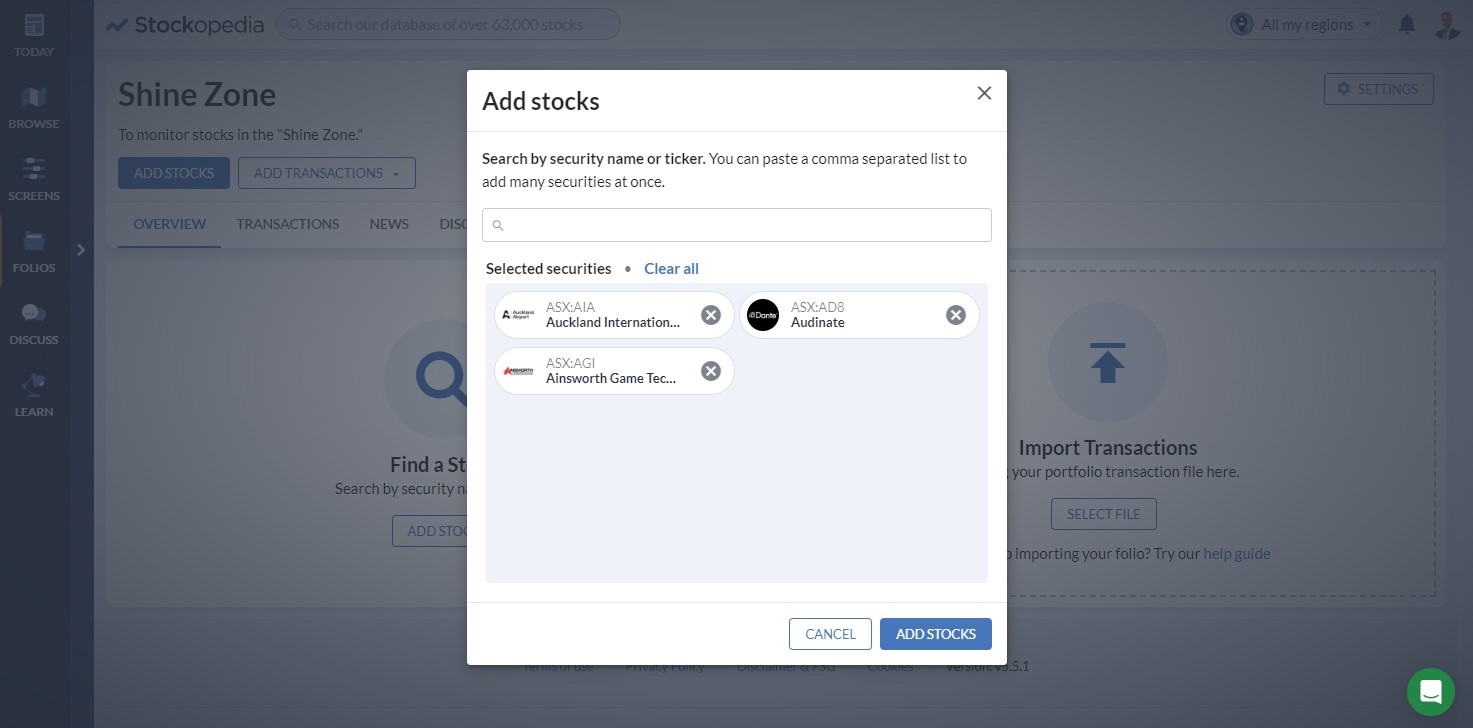Screen dimensions: 1473x728
Task: Switch to the OVERVIEW tab
Action: pos(170,224)
